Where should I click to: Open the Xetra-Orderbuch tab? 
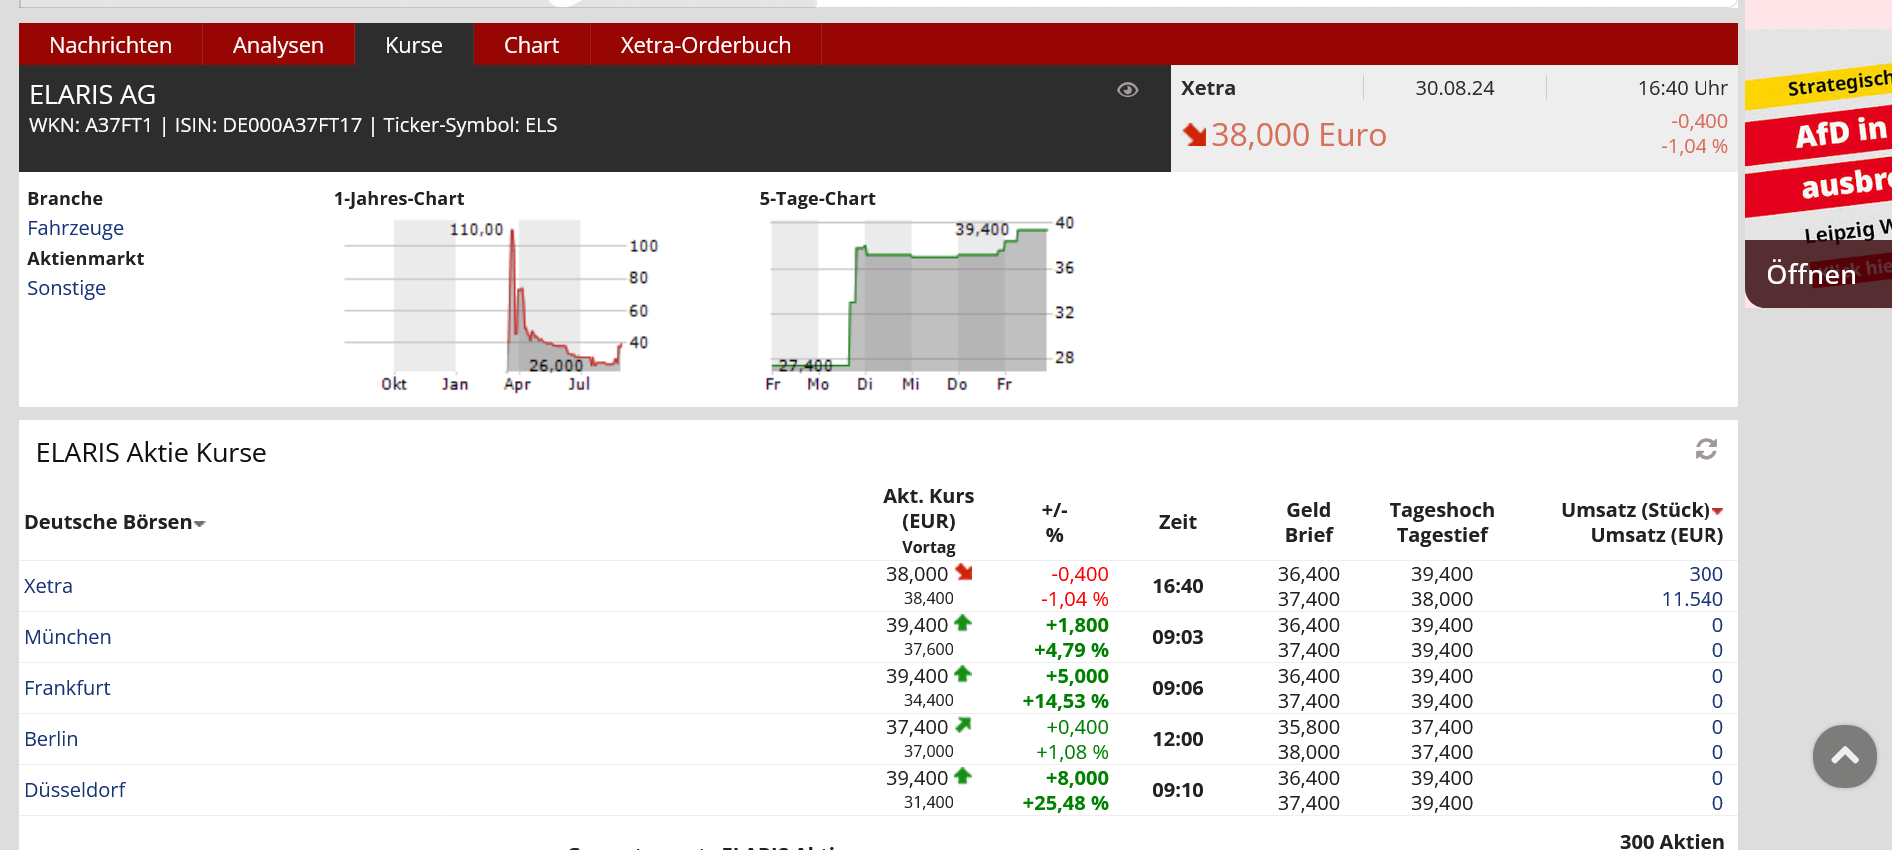[x=705, y=45]
